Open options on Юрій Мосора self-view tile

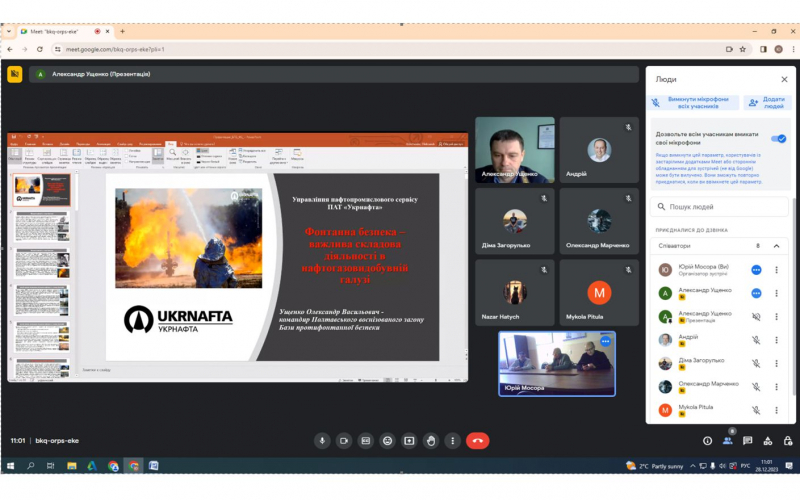606,341
